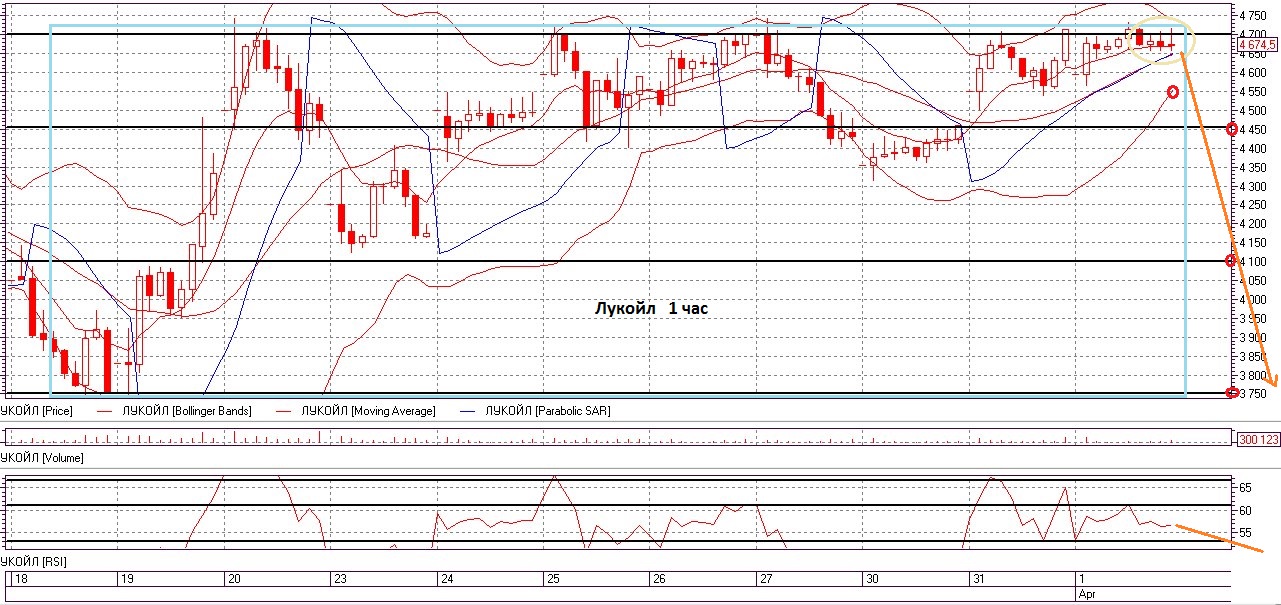
Task: Click the ЛУКОЙЛ [Bollinger Bands] legend label
Action: [187, 411]
